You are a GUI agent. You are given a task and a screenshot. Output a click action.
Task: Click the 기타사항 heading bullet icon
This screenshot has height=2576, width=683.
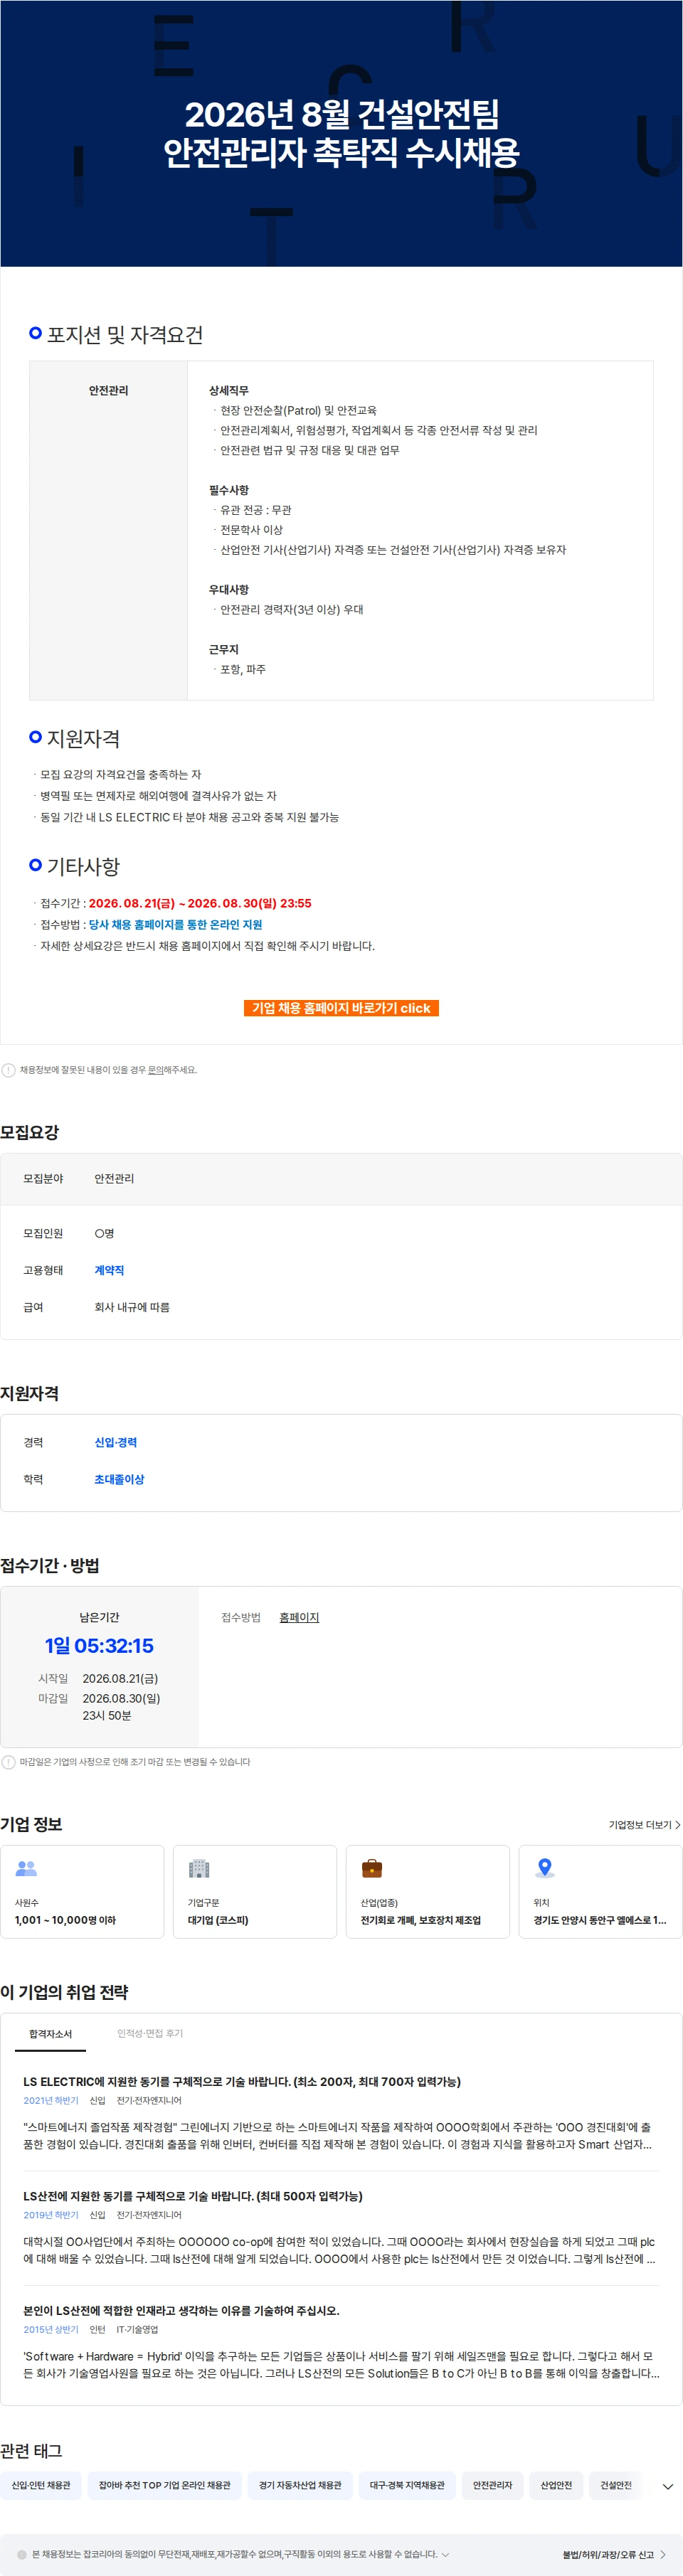coord(36,865)
